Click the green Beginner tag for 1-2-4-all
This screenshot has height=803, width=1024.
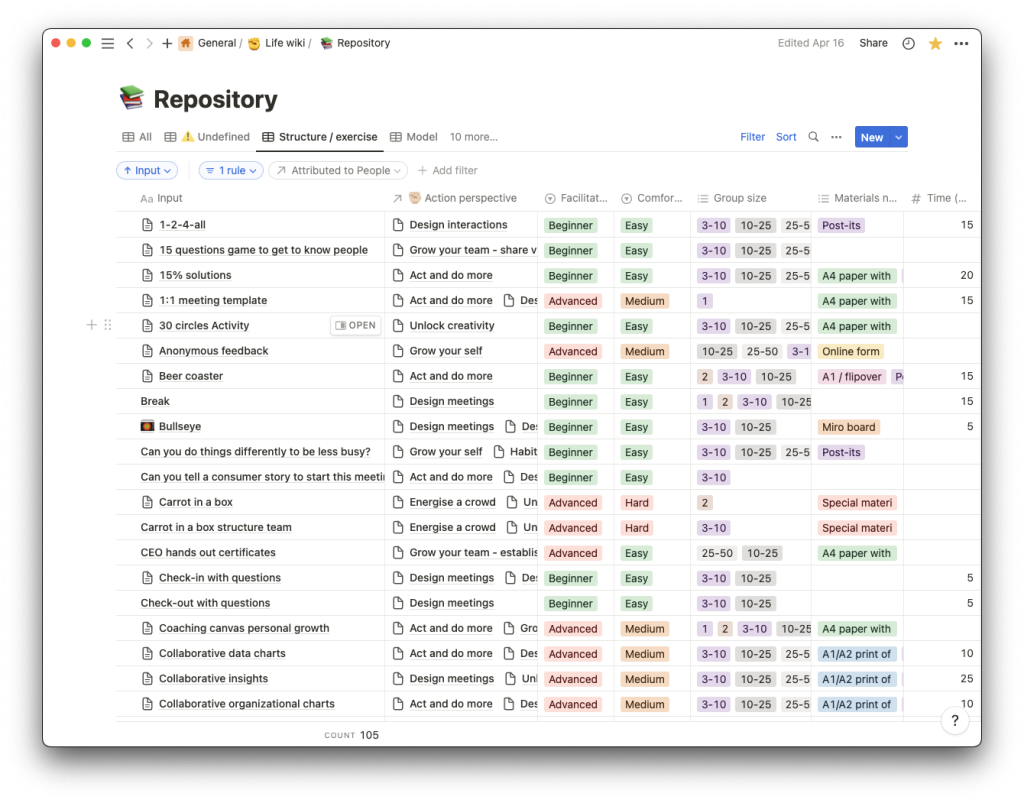point(571,226)
